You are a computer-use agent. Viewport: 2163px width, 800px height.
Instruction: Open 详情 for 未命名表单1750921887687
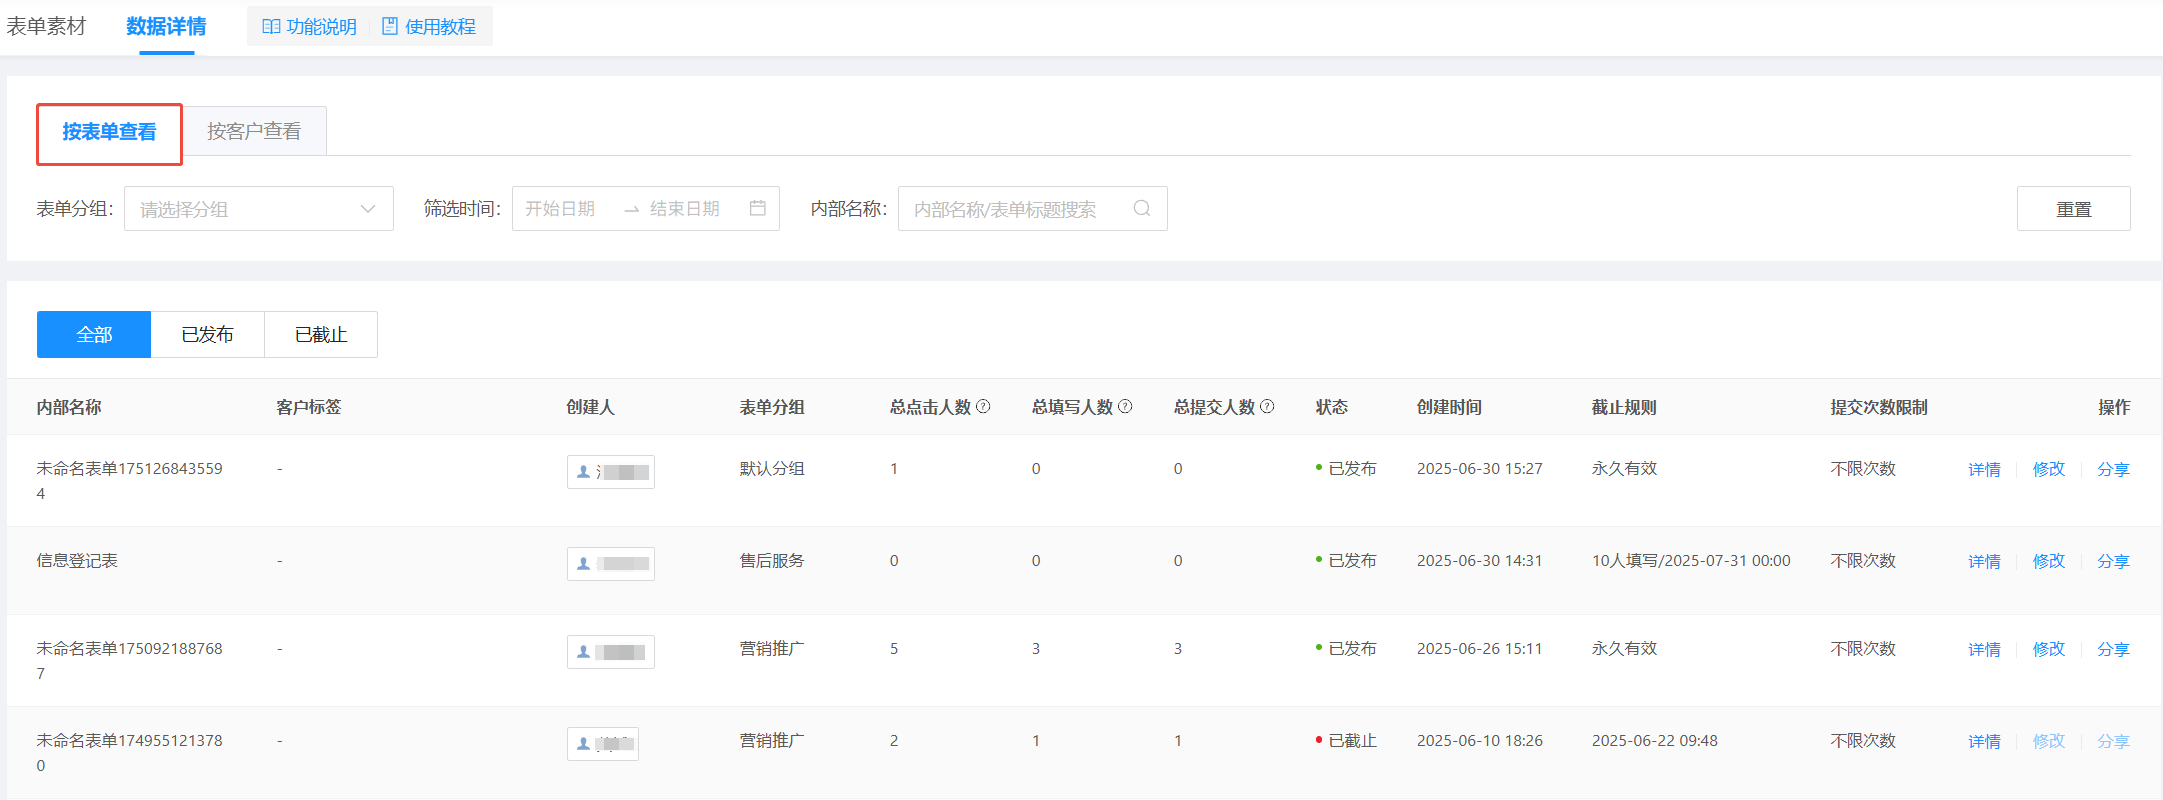point(1984,649)
